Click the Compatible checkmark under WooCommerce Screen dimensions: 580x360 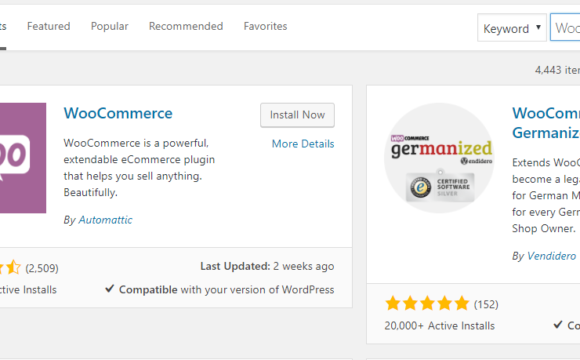(x=109, y=288)
